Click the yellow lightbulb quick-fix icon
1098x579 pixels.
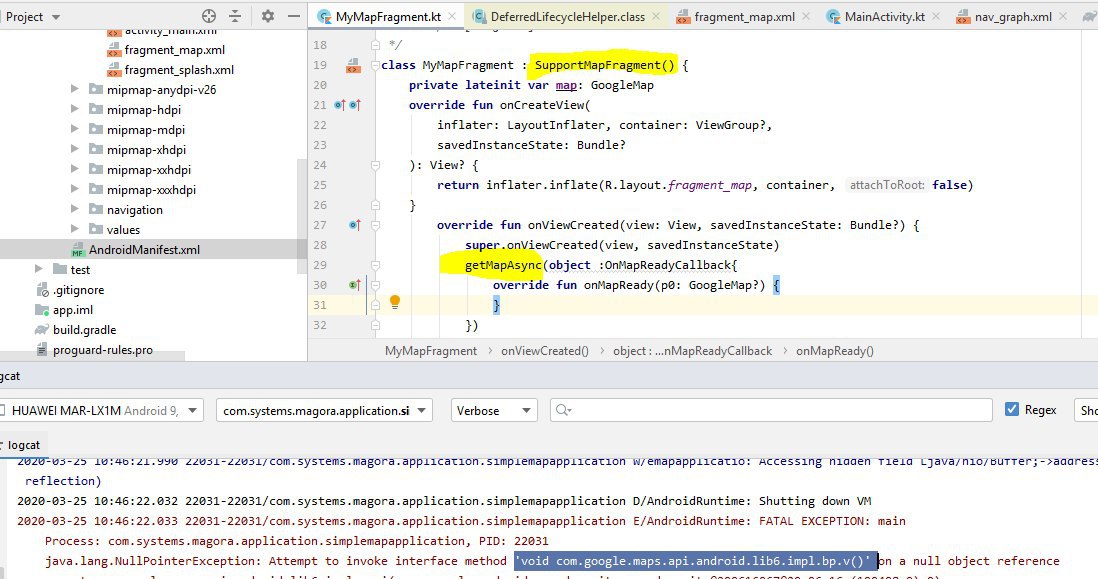click(395, 302)
